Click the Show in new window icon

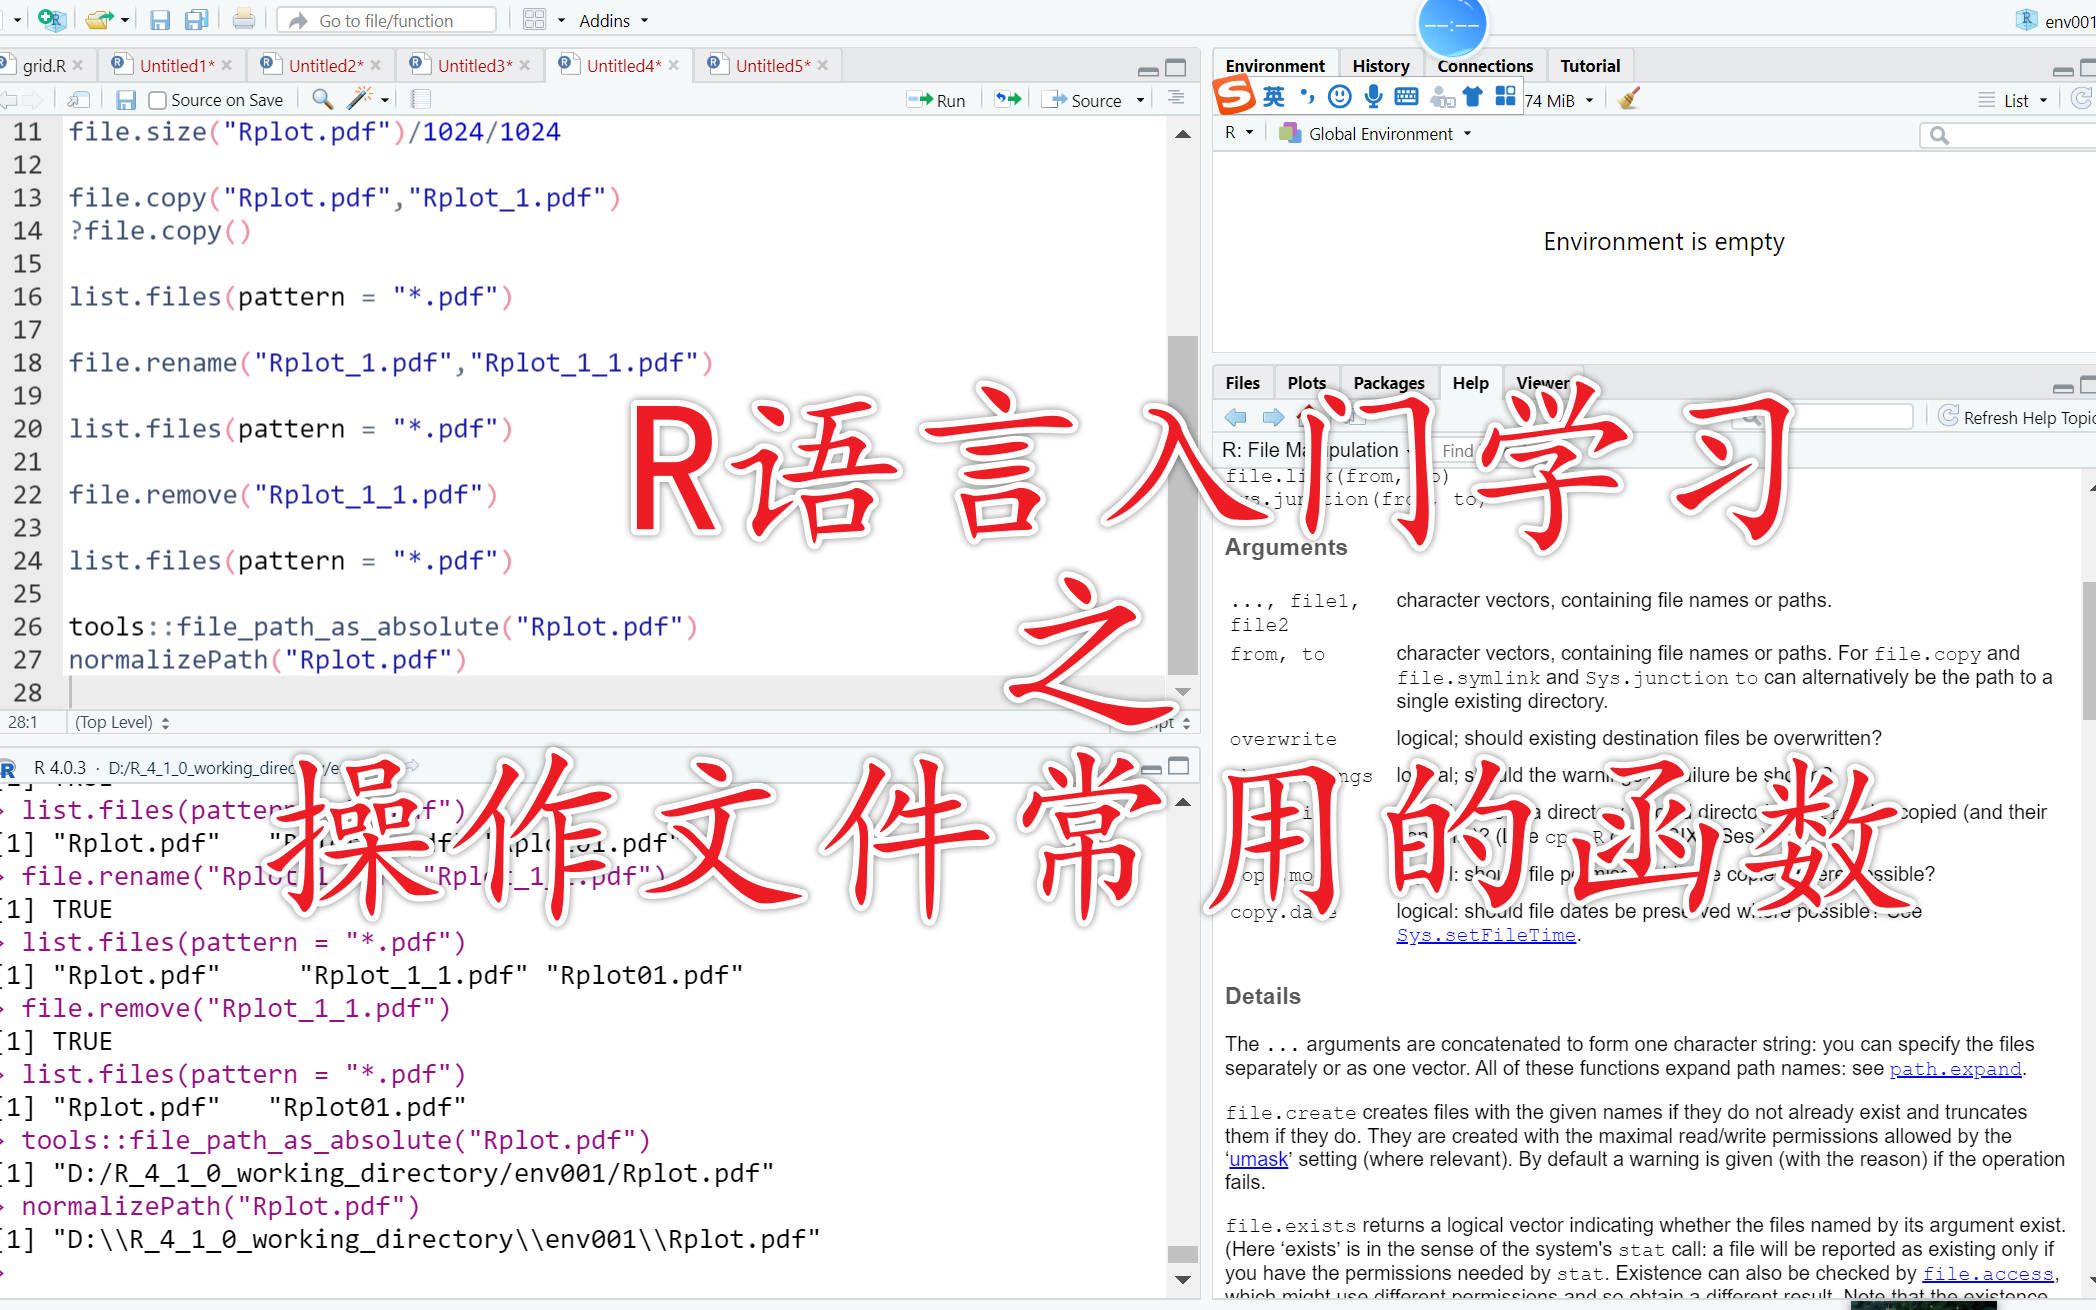(x=78, y=99)
